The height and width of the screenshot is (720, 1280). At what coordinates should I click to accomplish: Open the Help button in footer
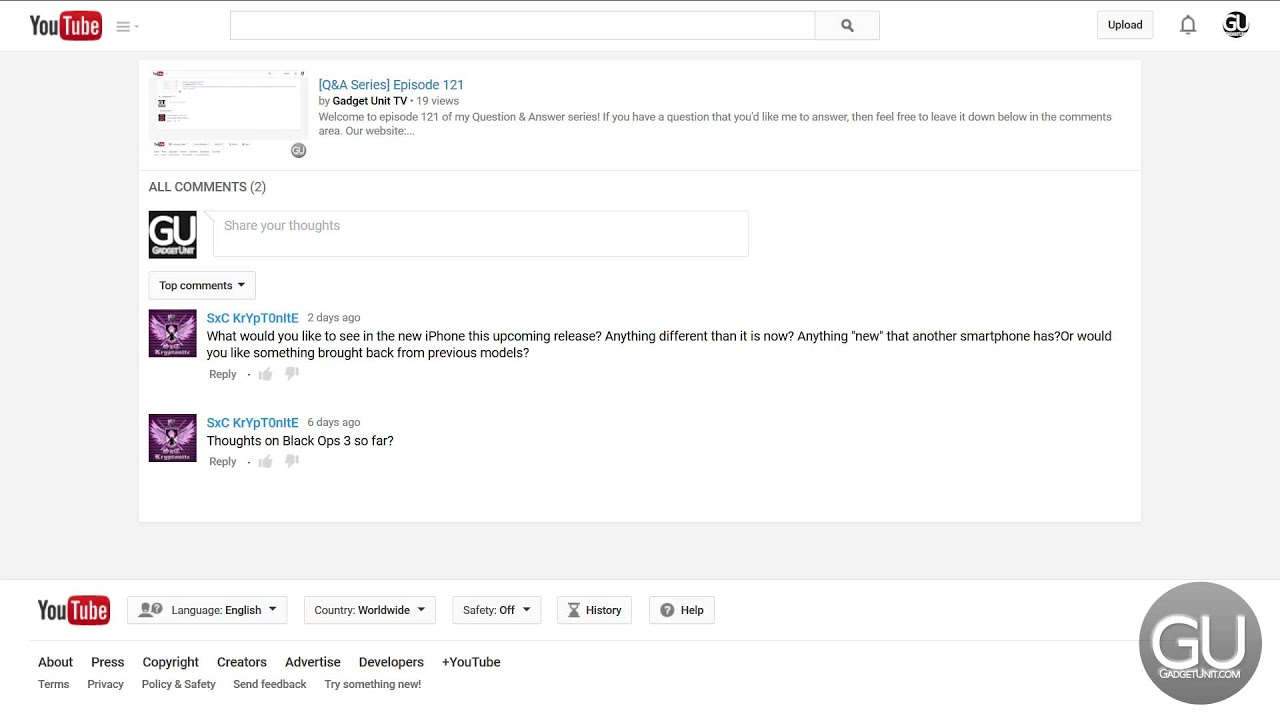click(x=682, y=610)
